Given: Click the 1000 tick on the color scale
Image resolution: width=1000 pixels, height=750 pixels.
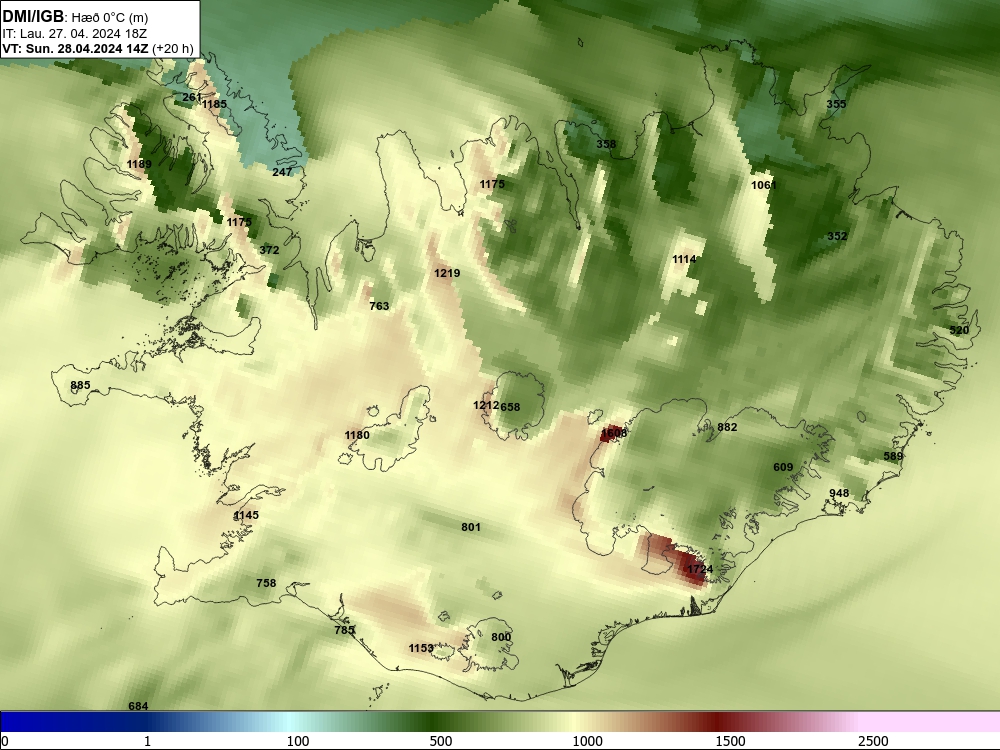Looking at the screenshot, I should tap(587, 741).
